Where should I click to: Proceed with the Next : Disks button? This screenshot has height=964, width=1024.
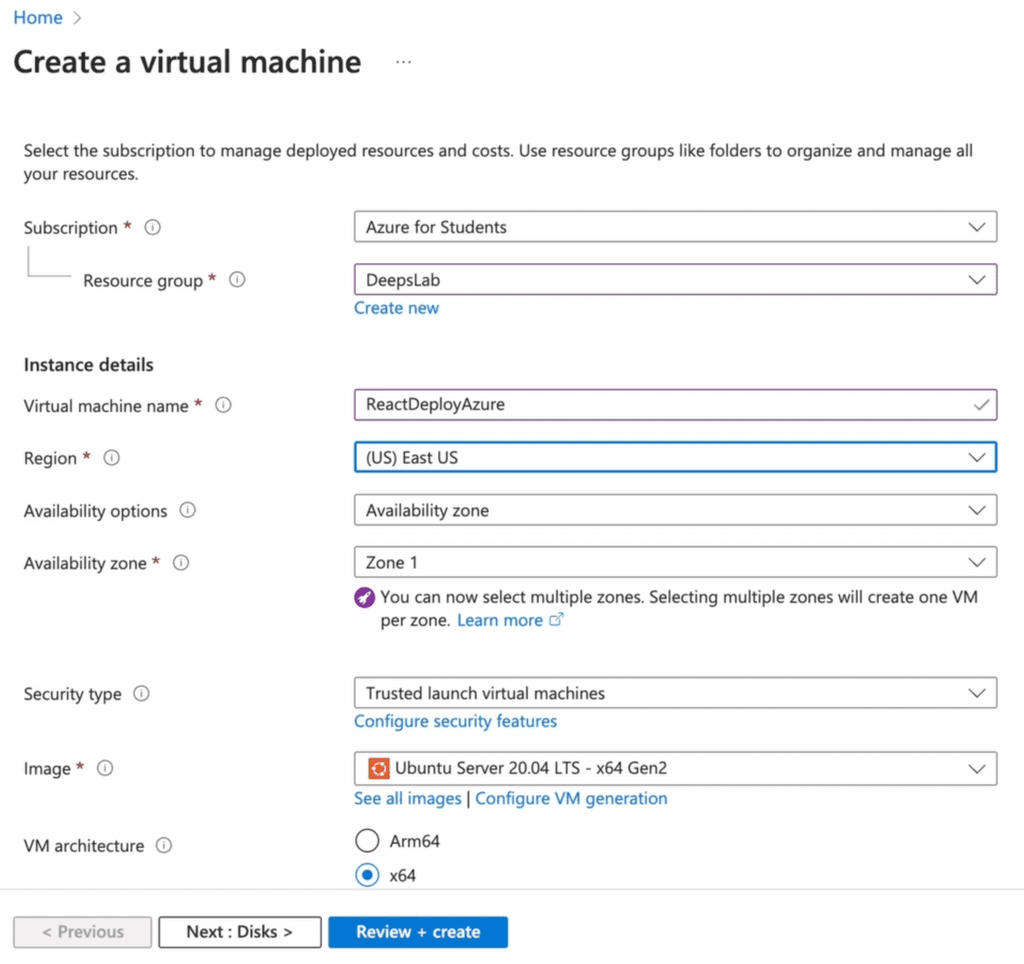click(240, 932)
